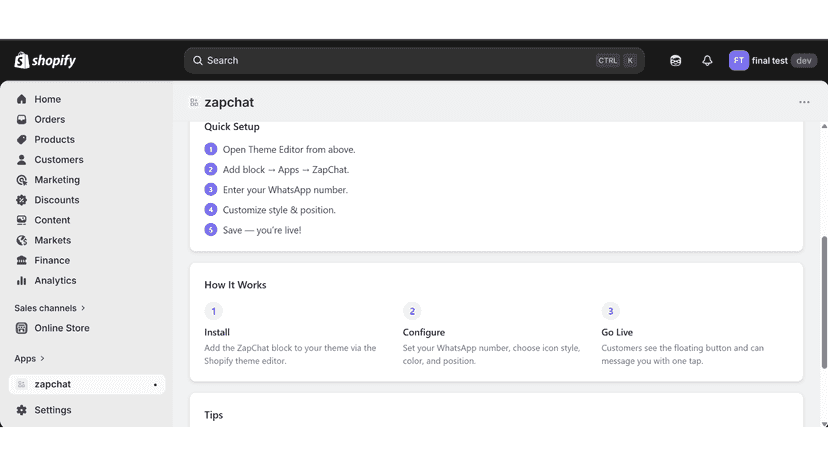Open Content in the sidebar
The image size is (828, 466).
[x=52, y=220]
